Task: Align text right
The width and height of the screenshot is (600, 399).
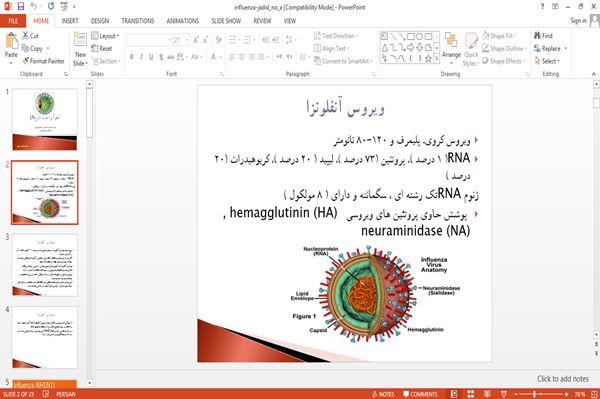Action: (251, 57)
